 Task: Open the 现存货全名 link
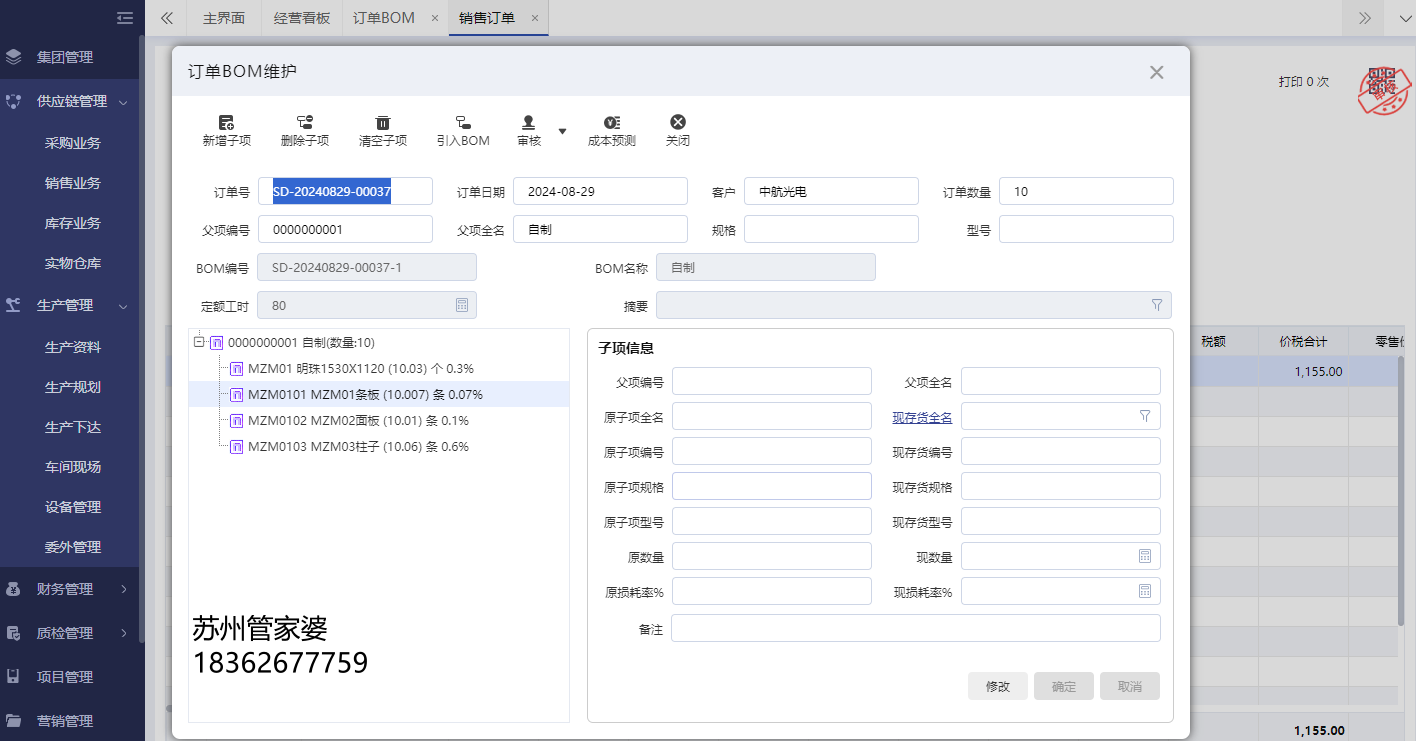pyautogui.click(x=921, y=416)
